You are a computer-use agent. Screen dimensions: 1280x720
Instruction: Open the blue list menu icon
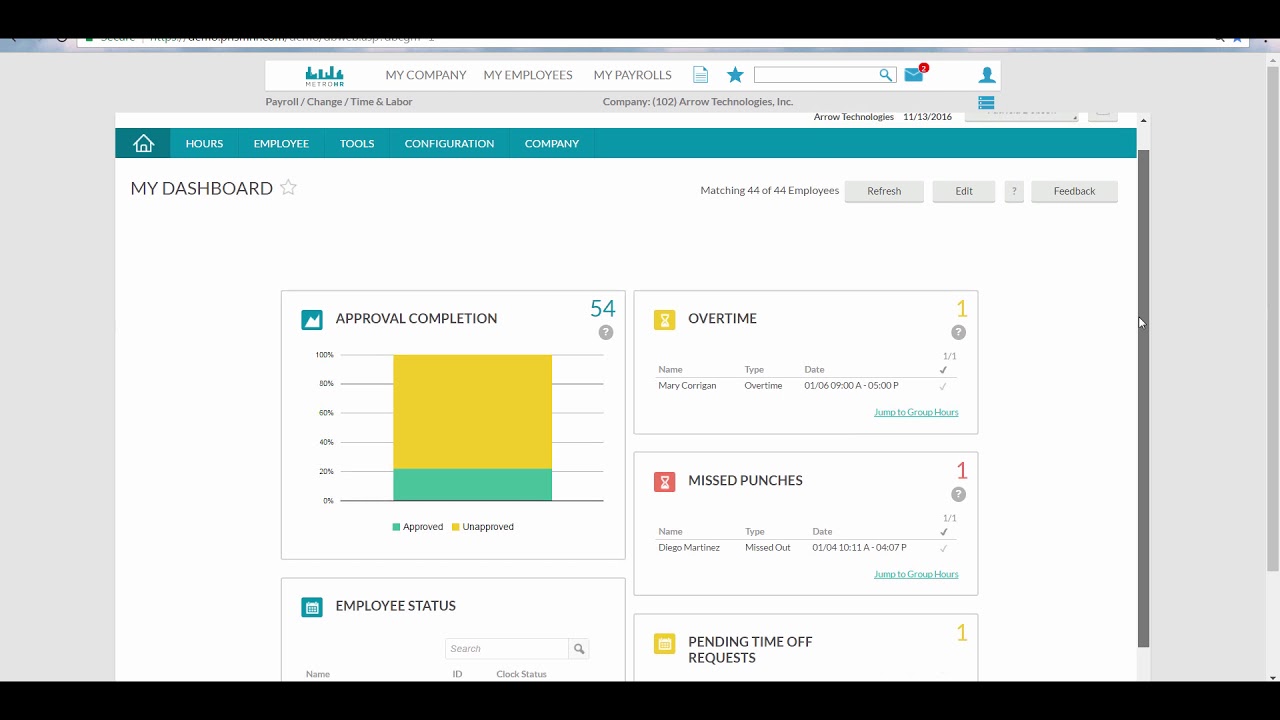coord(986,102)
